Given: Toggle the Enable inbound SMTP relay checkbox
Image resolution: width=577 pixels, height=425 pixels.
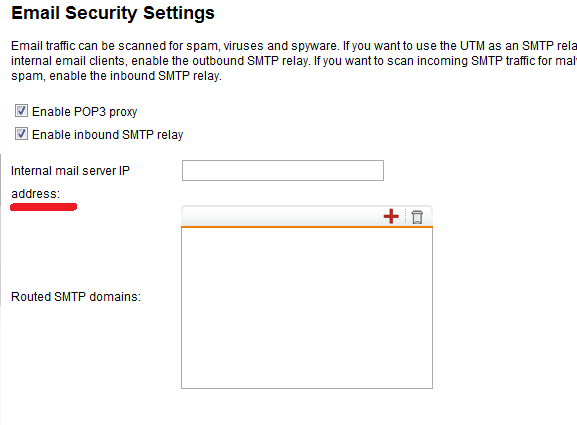Looking at the screenshot, I should click(21, 134).
